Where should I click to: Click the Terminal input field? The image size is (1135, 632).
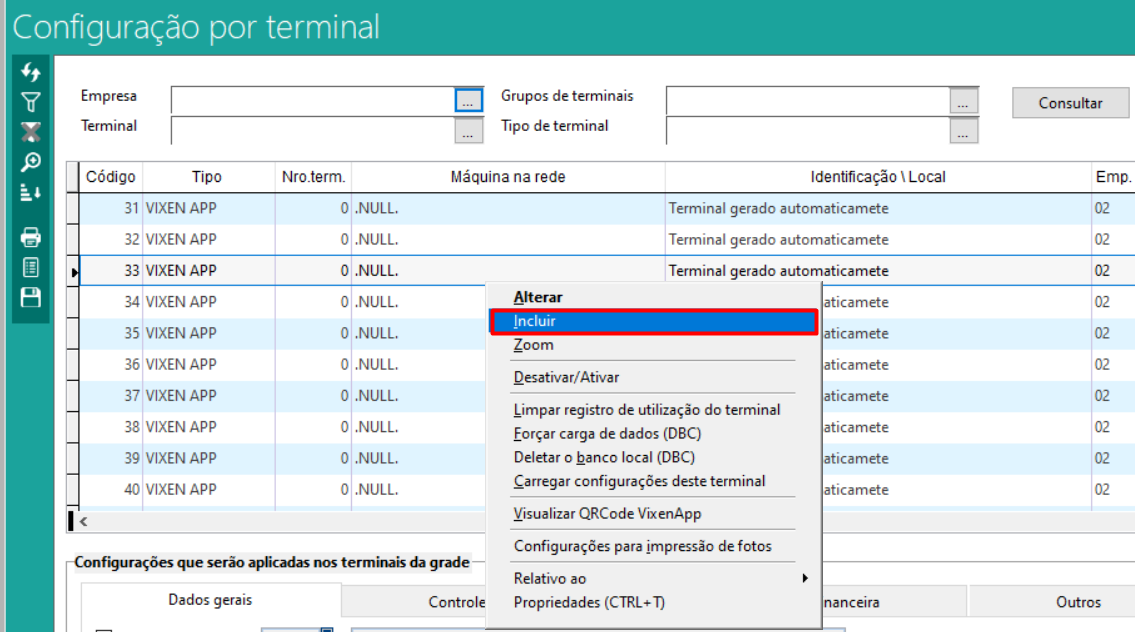click(312, 130)
